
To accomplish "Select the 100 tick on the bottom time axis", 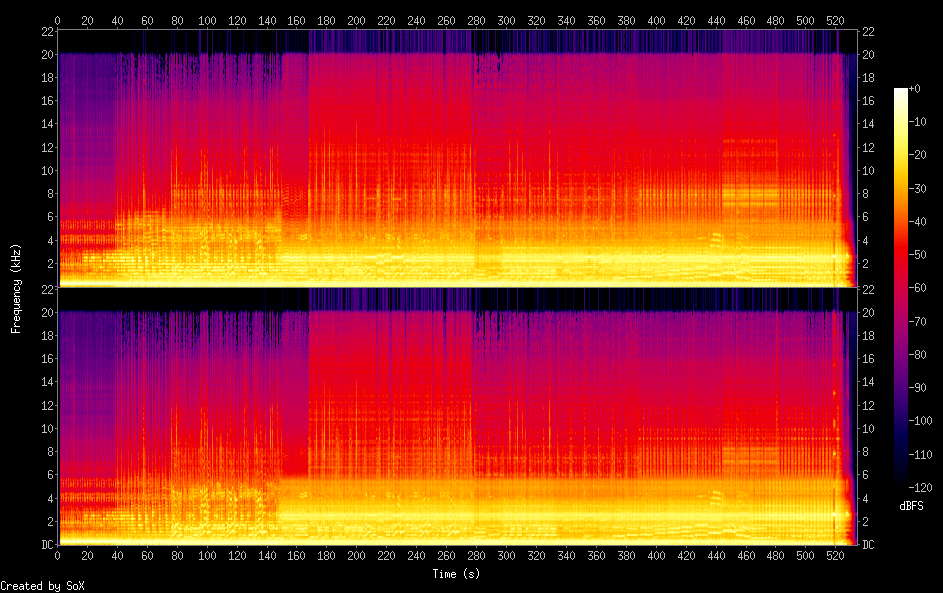I will click(x=207, y=555).
